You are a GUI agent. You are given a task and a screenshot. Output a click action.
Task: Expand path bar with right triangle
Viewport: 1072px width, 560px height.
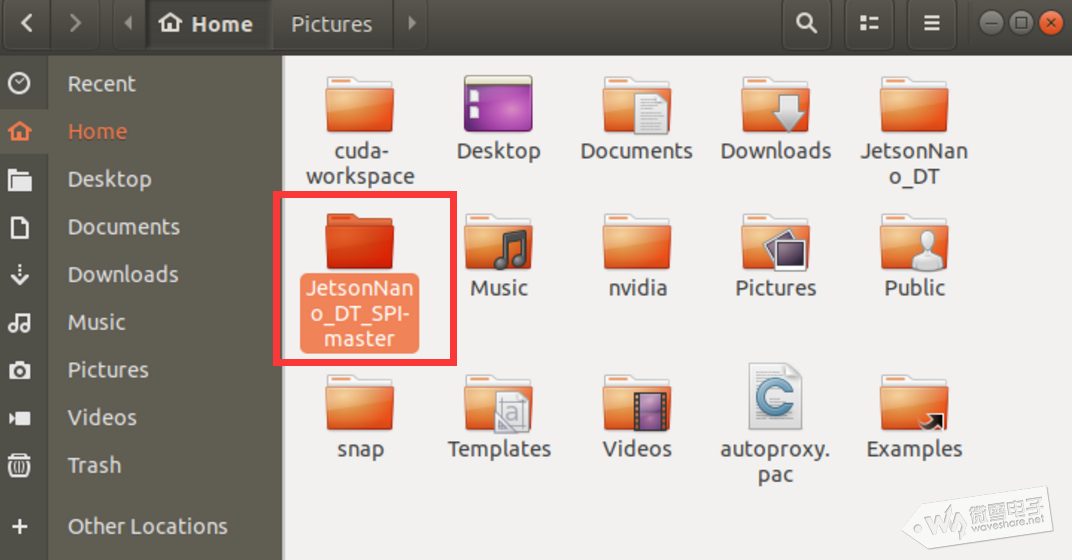point(411,24)
